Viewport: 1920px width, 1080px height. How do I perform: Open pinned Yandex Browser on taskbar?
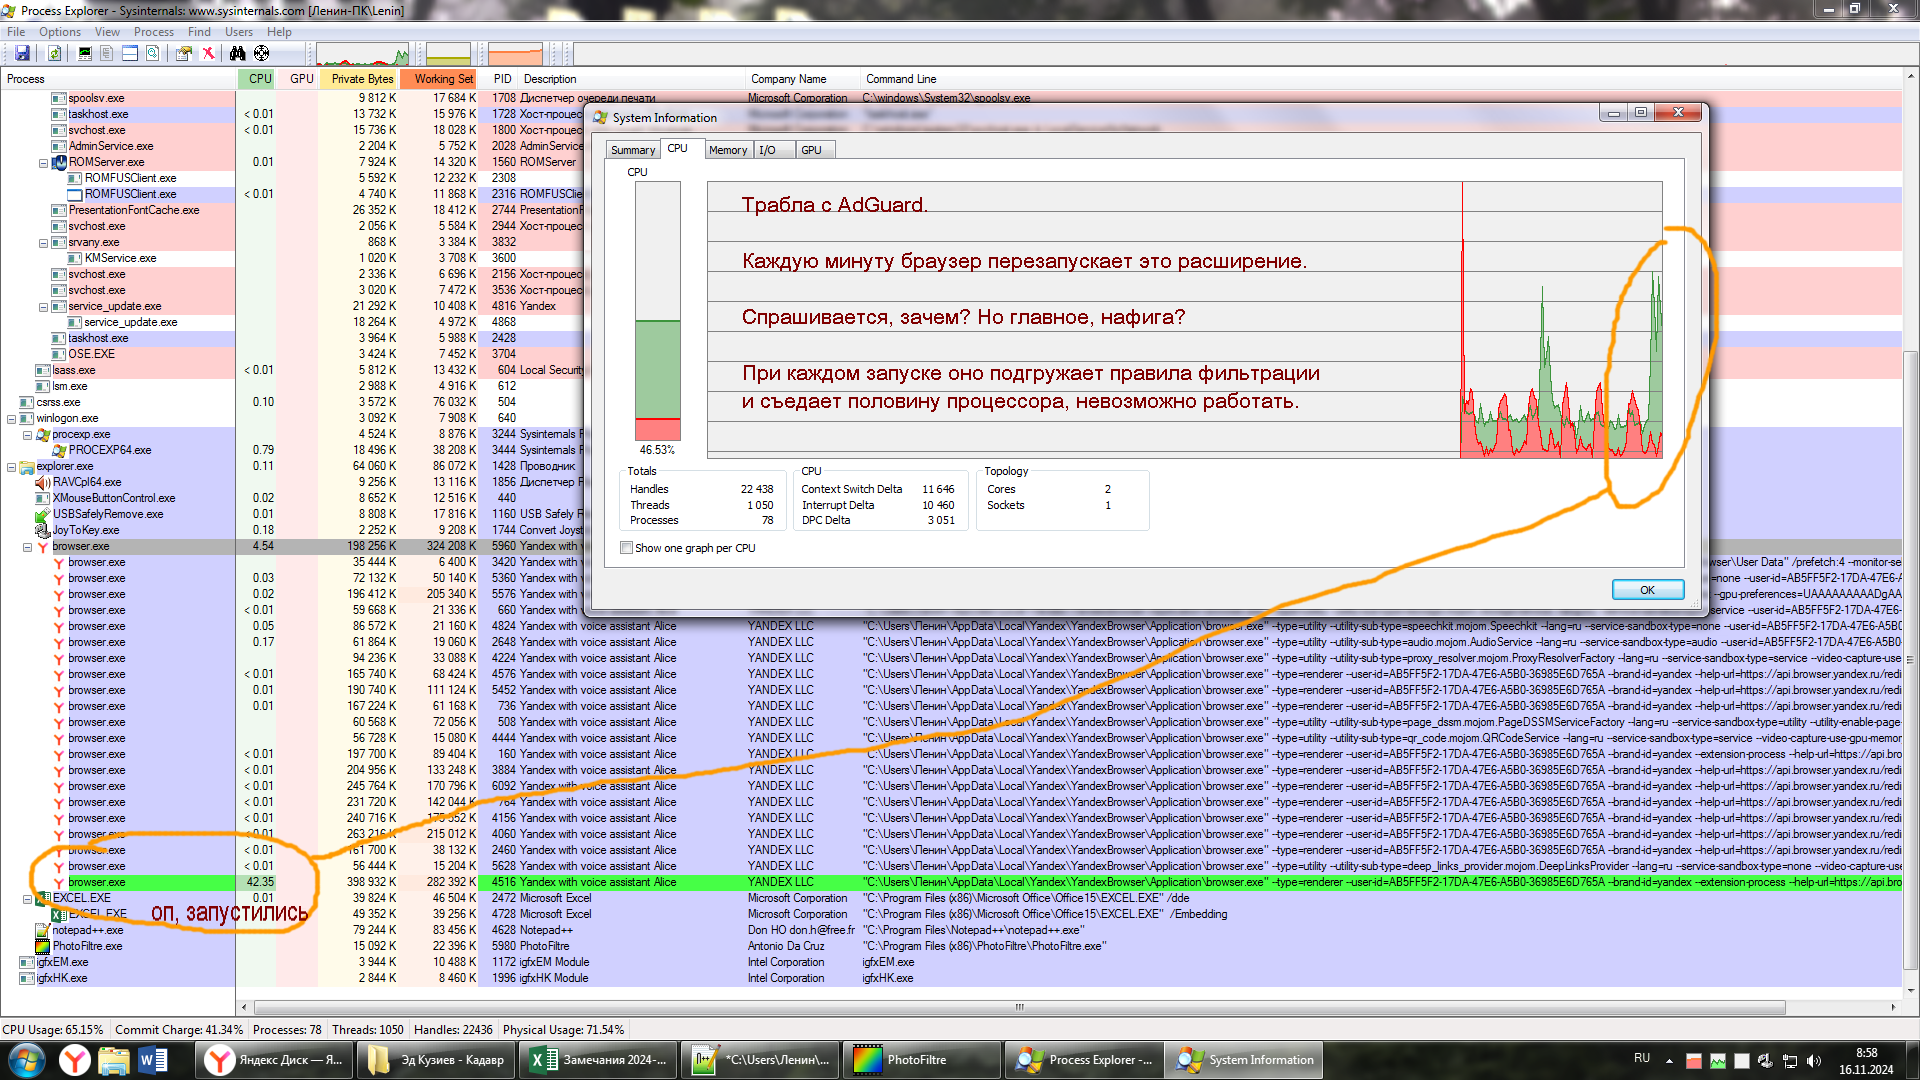click(x=74, y=1060)
